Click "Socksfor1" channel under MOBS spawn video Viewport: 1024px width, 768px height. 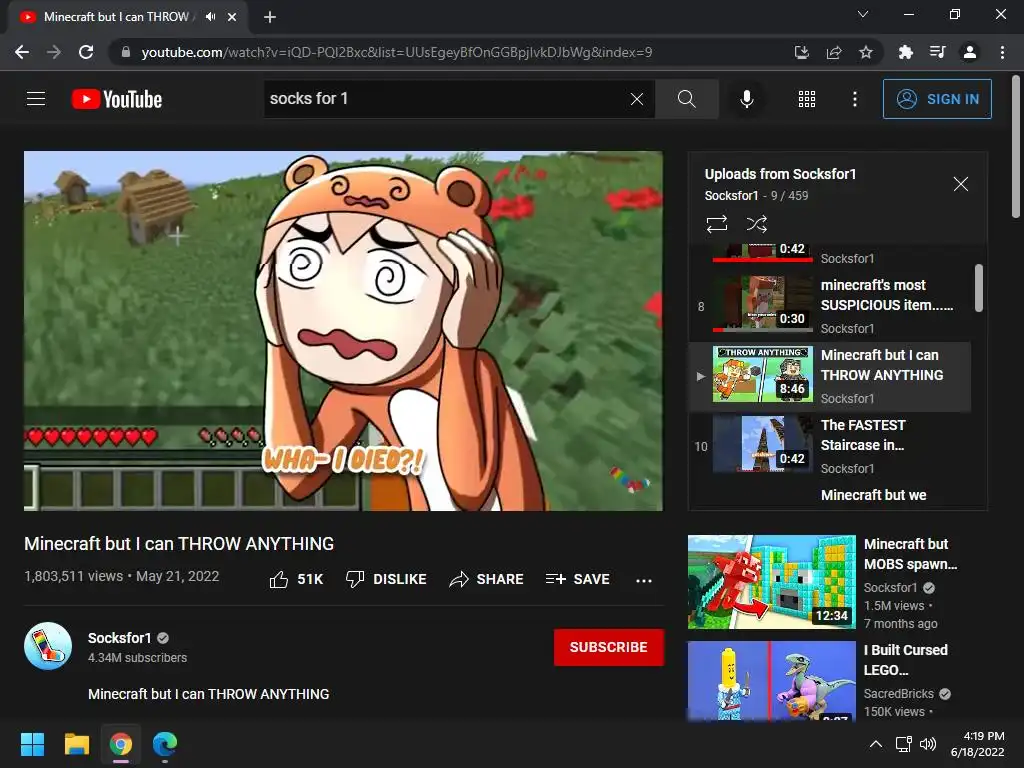(x=890, y=588)
